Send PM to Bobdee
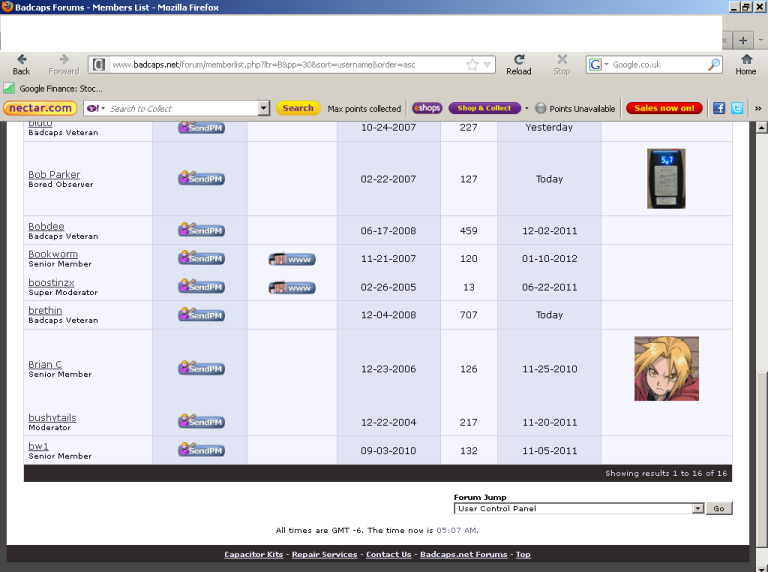 [201, 230]
